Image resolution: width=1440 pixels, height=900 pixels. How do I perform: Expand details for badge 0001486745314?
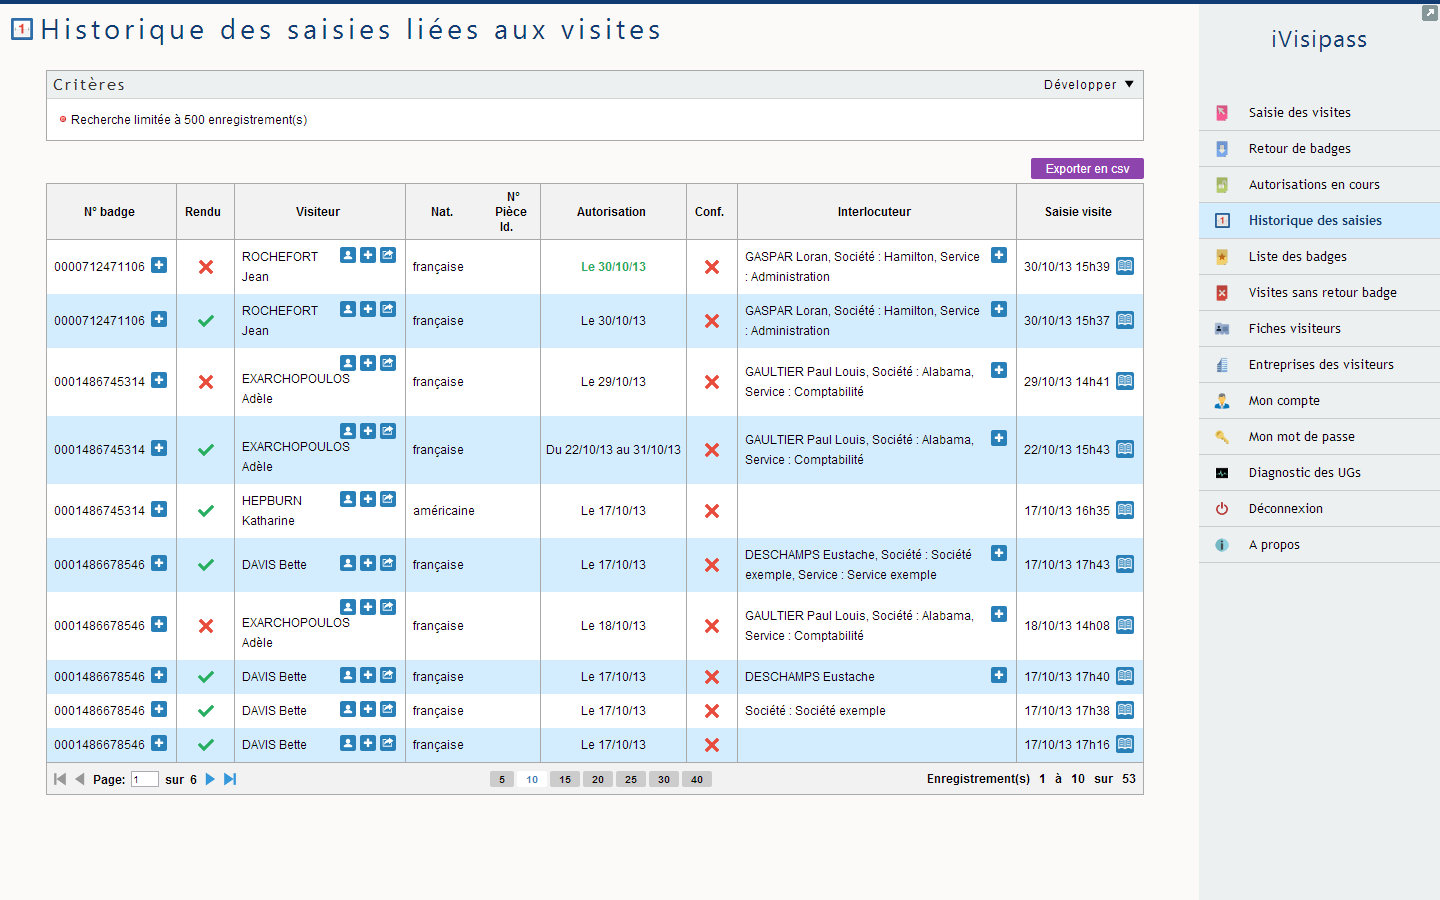(x=159, y=380)
